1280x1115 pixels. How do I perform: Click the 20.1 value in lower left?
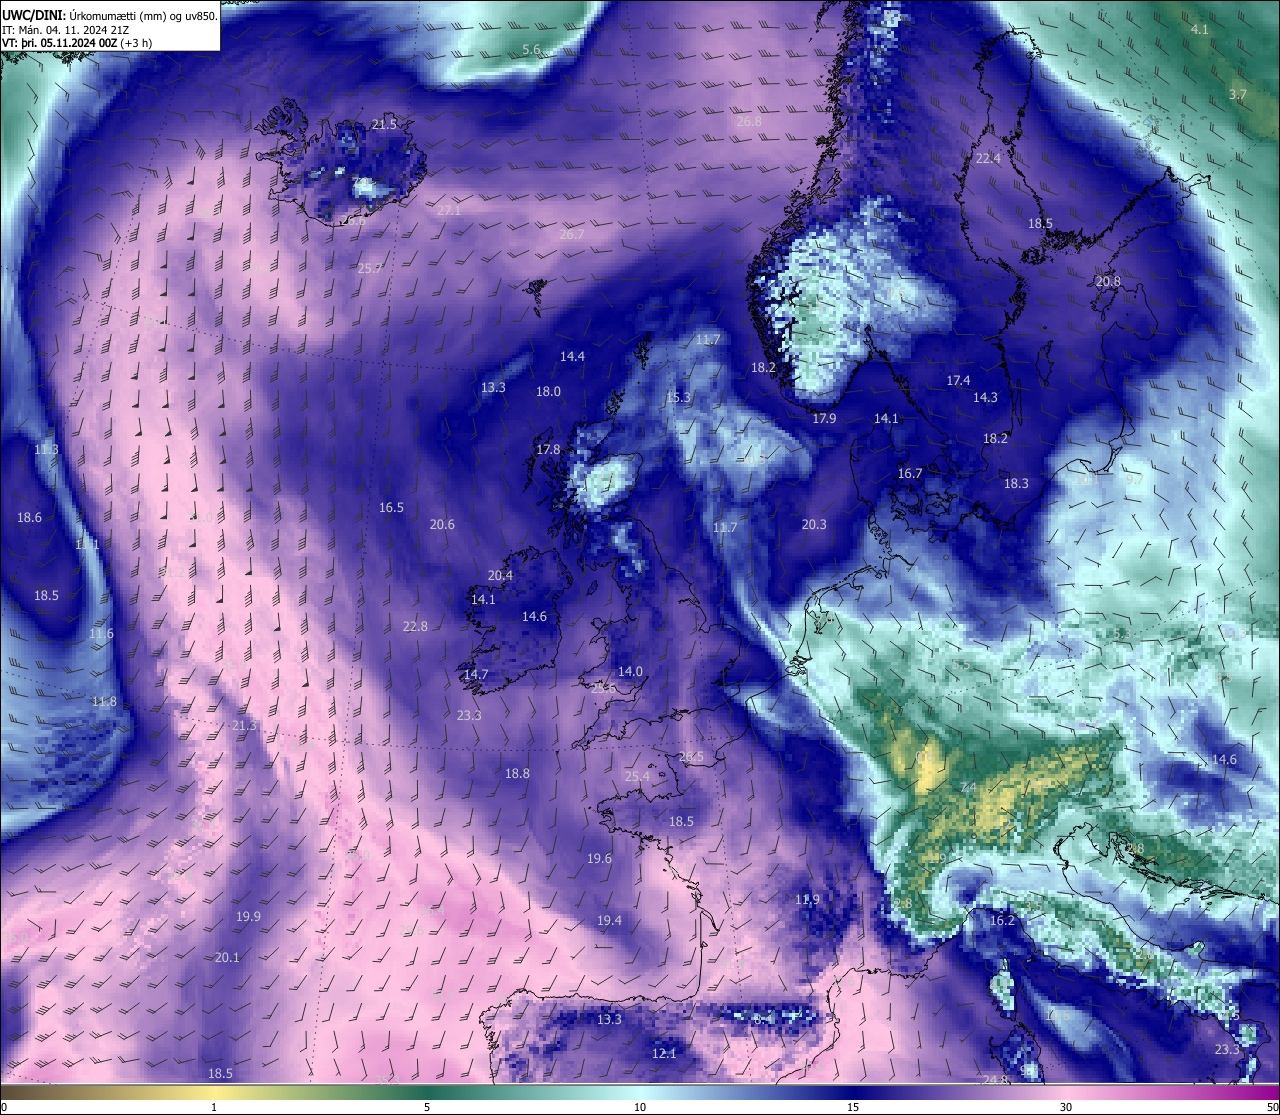[x=227, y=957]
